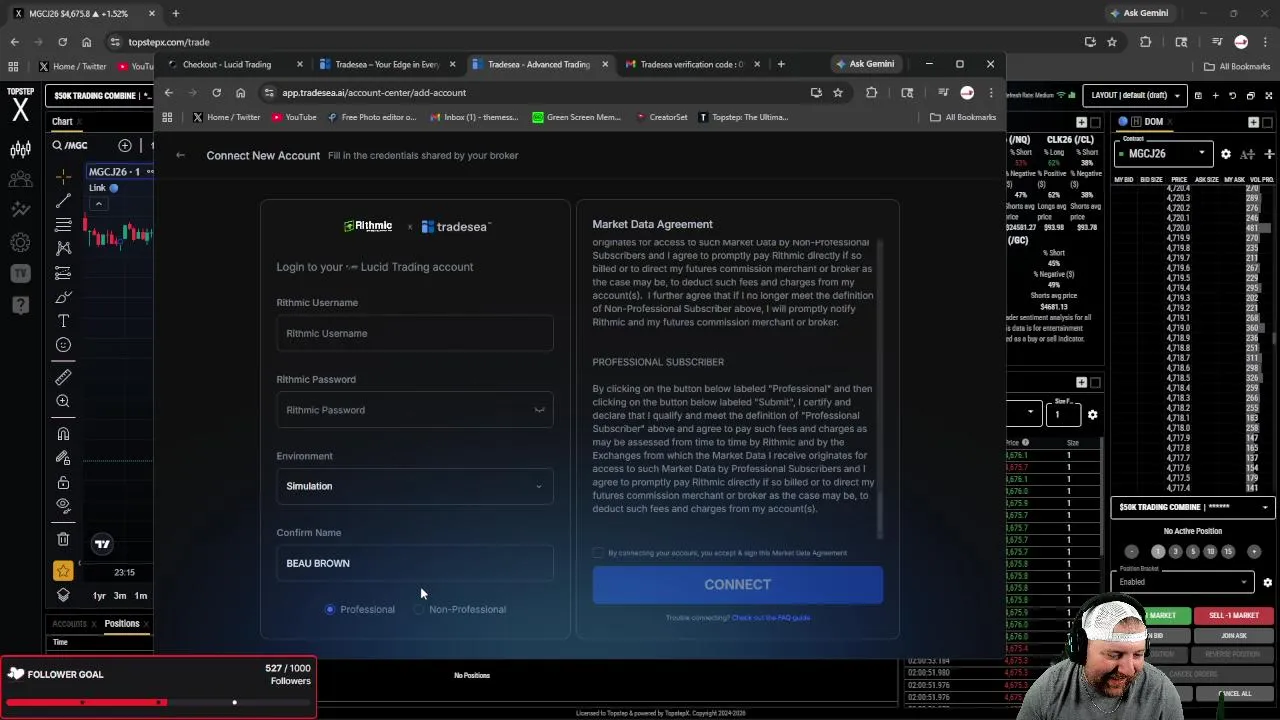The width and height of the screenshot is (1280, 720).
Task: Open All Bookmarks folder in Tradesea window
Action: tap(963, 117)
